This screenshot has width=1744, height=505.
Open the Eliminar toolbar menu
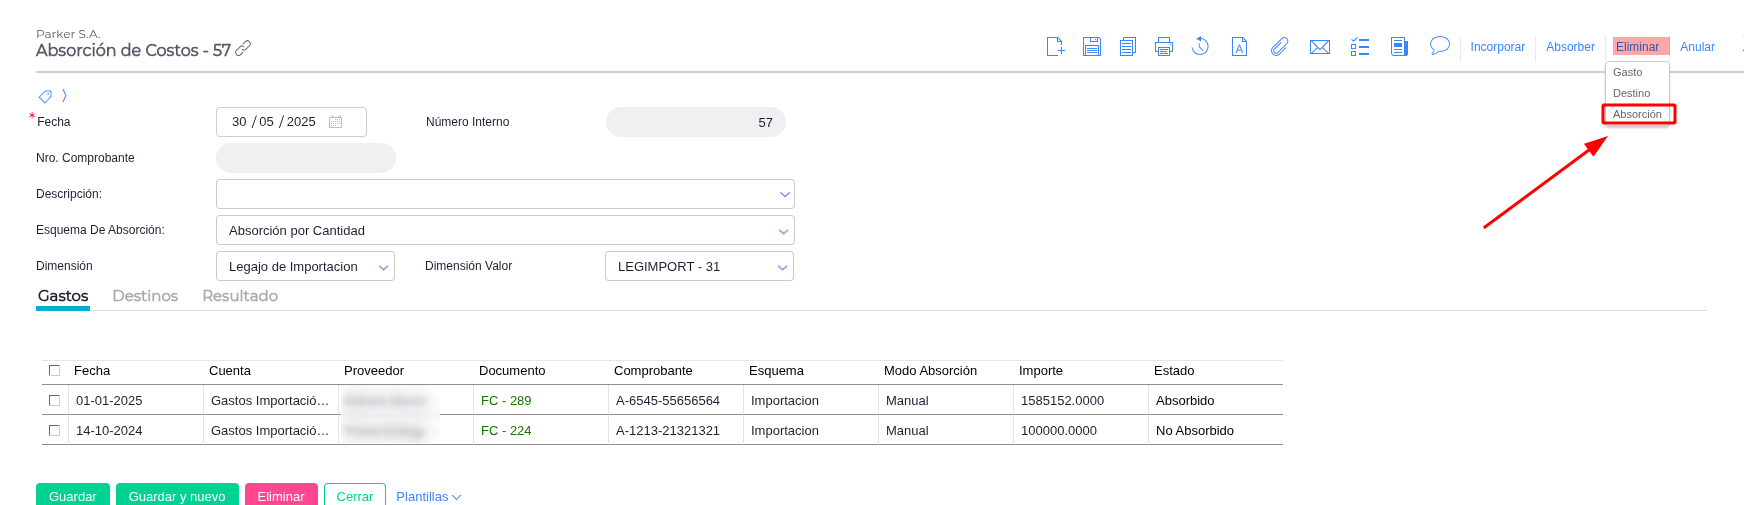[x=1640, y=47]
